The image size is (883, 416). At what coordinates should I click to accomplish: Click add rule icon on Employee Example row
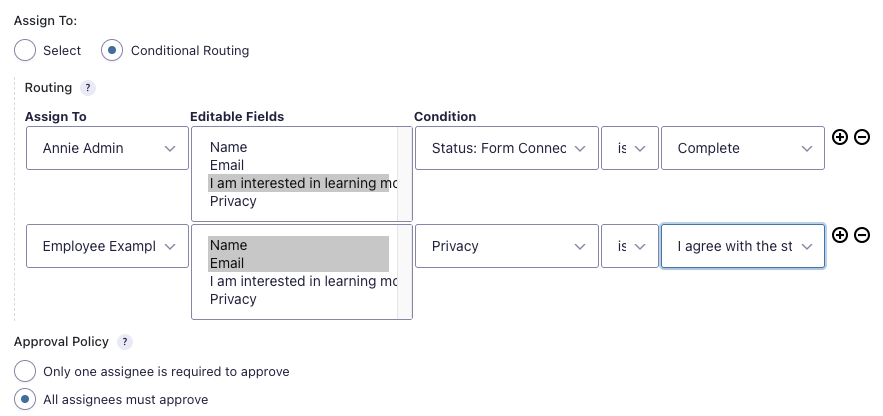click(x=840, y=235)
